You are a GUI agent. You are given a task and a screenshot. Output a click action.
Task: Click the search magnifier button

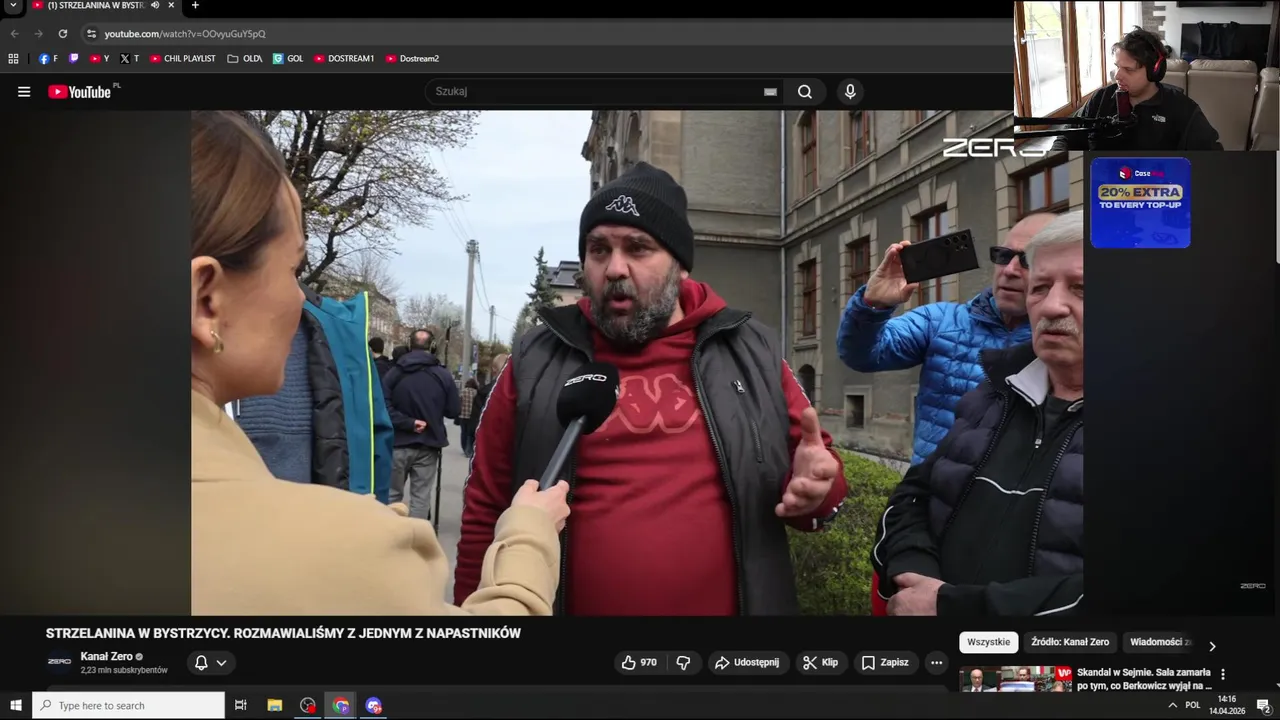coord(805,92)
